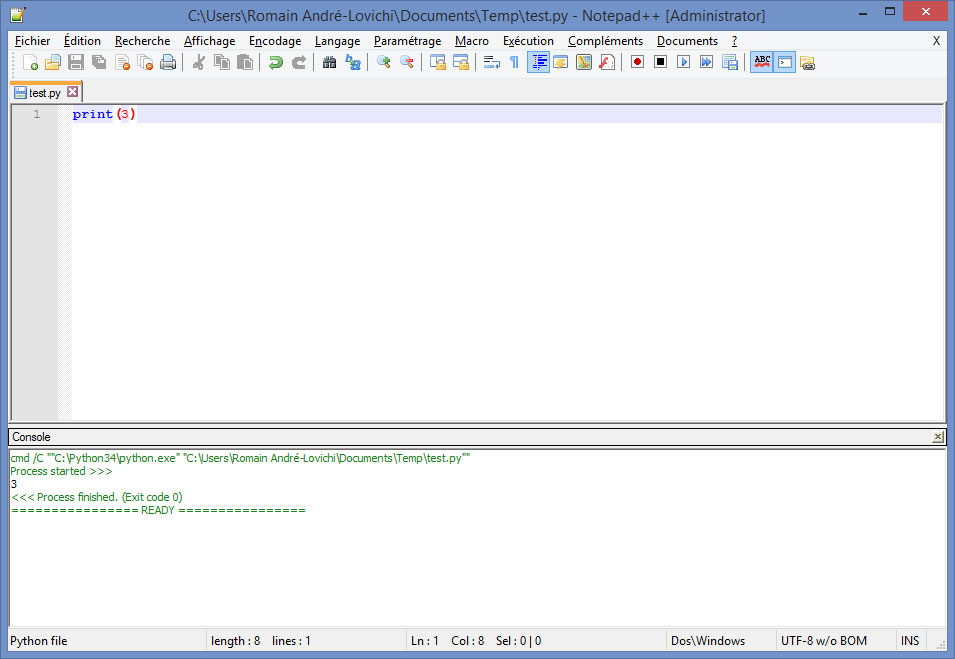955x659 pixels.
Task: Close the Console panel
Action: click(938, 437)
